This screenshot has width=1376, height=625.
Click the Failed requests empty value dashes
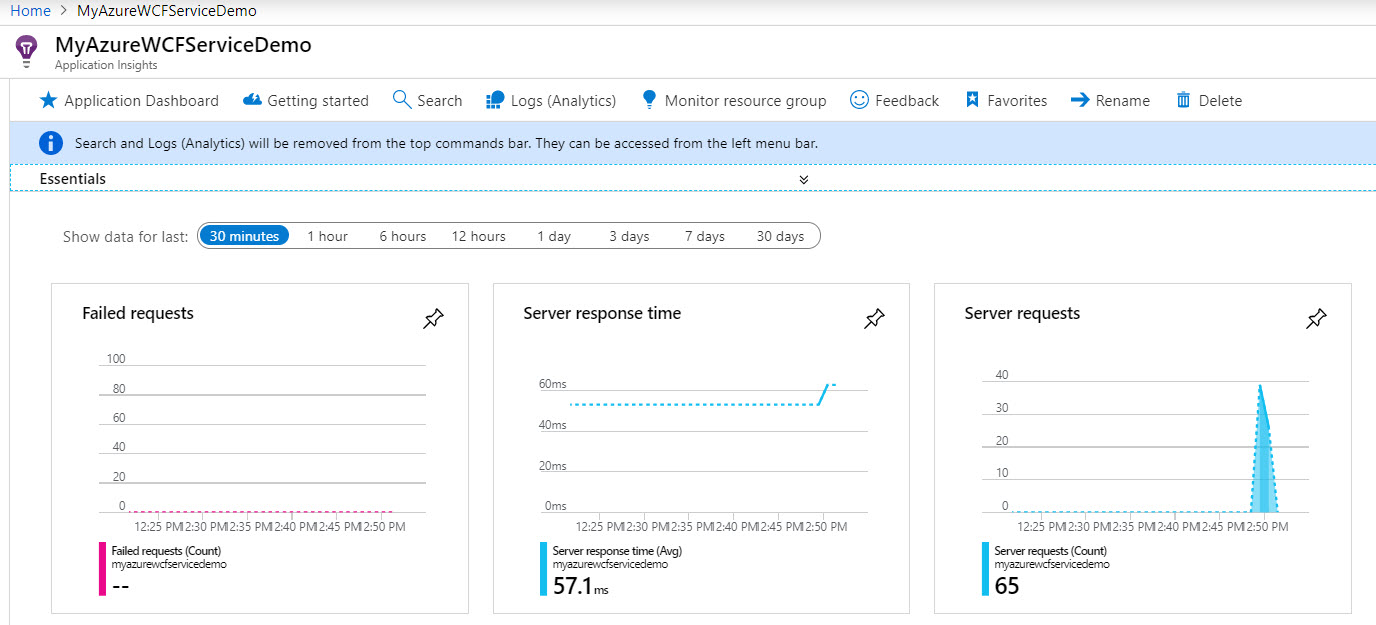(x=120, y=586)
